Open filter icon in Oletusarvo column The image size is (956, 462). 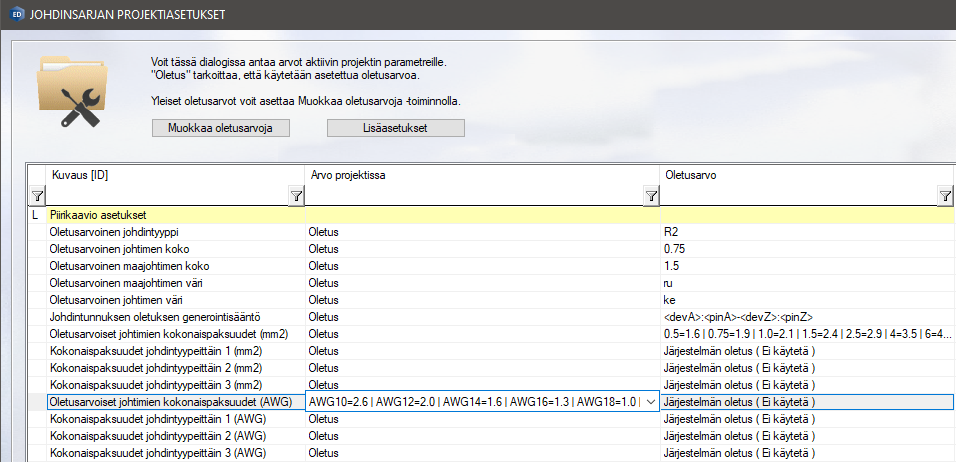coord(945,196)
